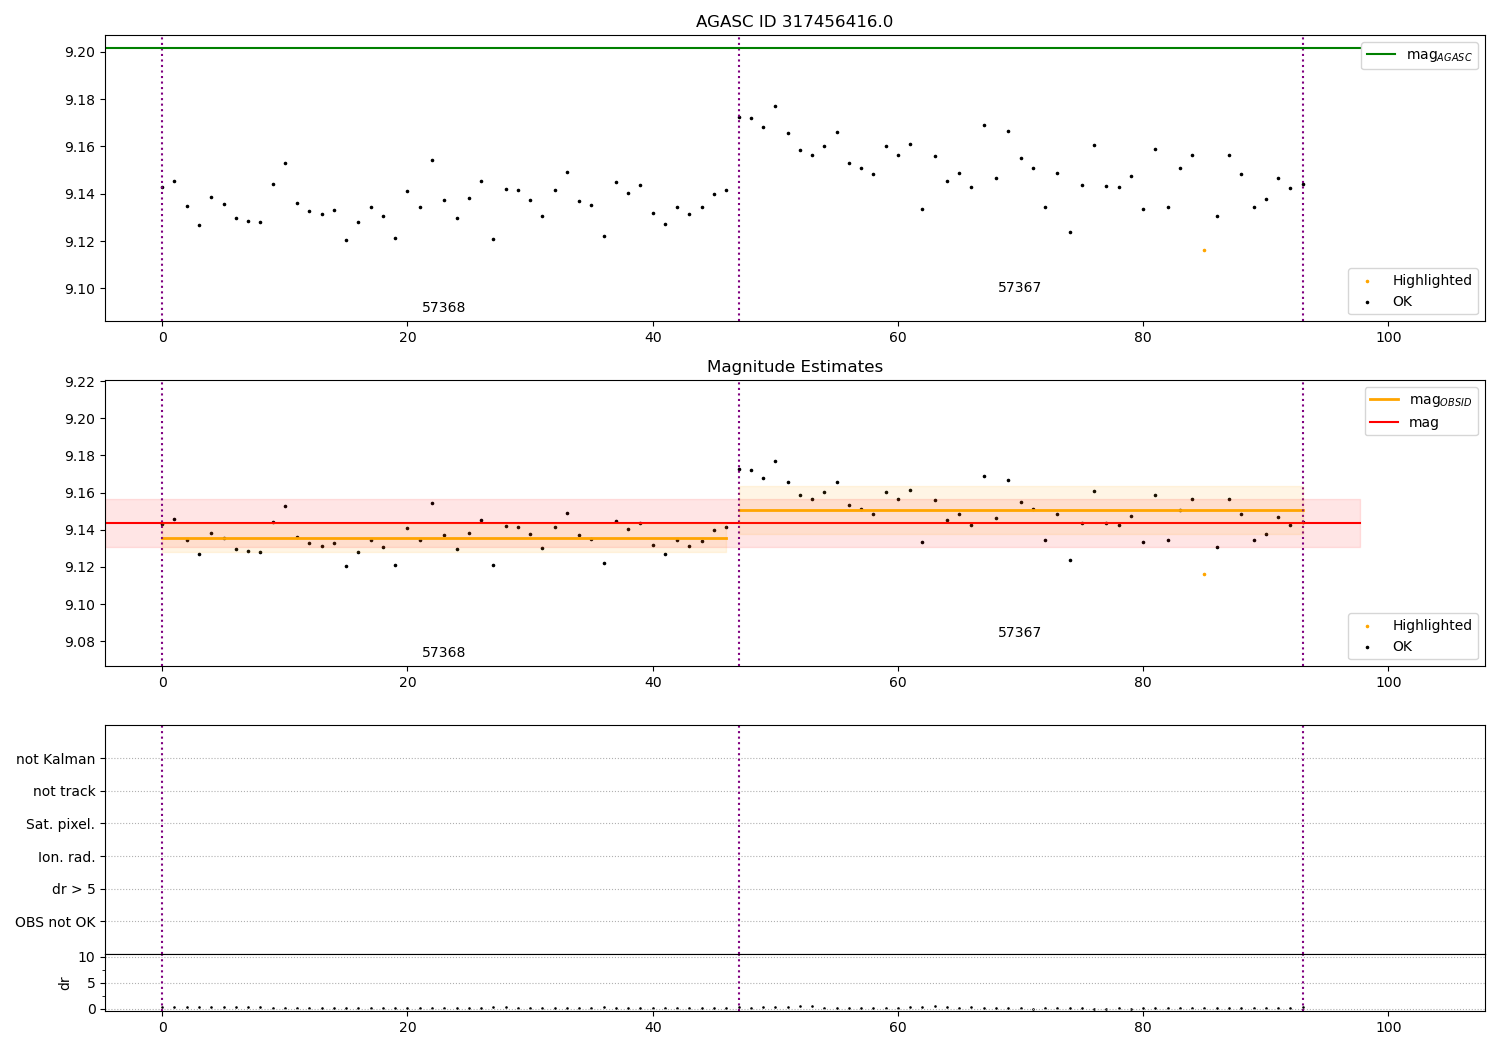Click the AGASC ID 317456416.0 title
The height and width of the screenshot is (1050, 1500).
pyautogui.click(x=794, y=22)
